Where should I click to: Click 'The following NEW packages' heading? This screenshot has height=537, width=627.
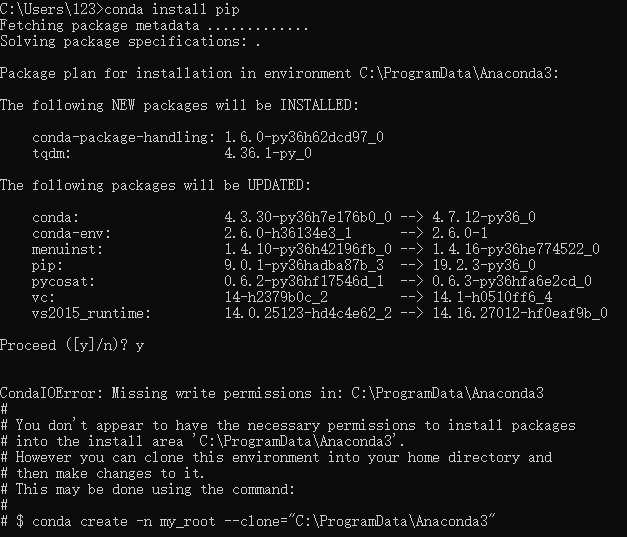(x=180, y=106)
